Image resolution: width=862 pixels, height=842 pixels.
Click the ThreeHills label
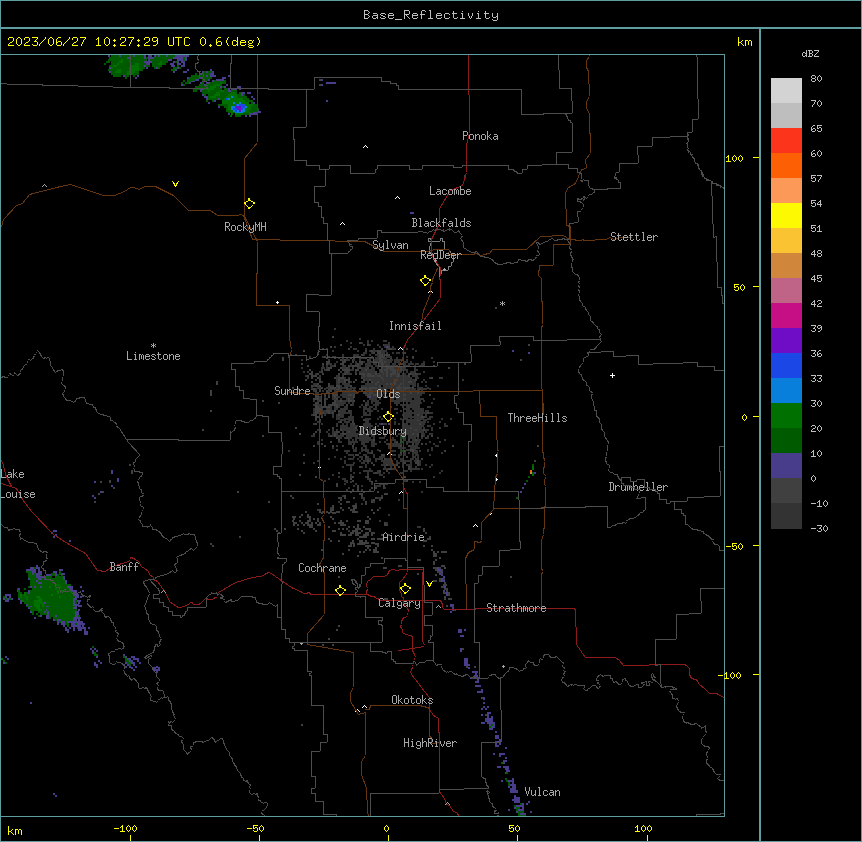(x=537, y=418)
